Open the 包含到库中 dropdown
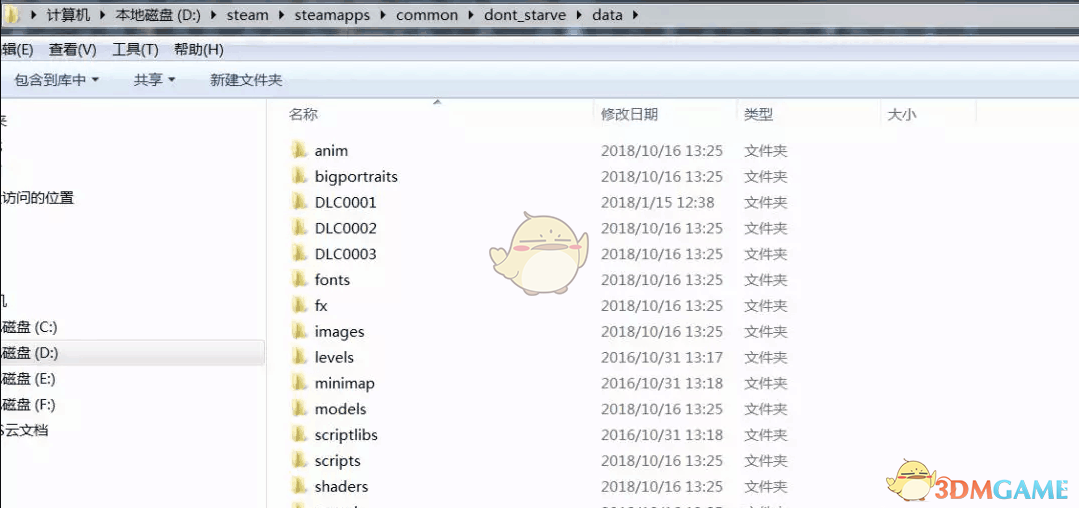Image resolution: width=1079 pixels, height=508 pixels. tap(56, 81)
